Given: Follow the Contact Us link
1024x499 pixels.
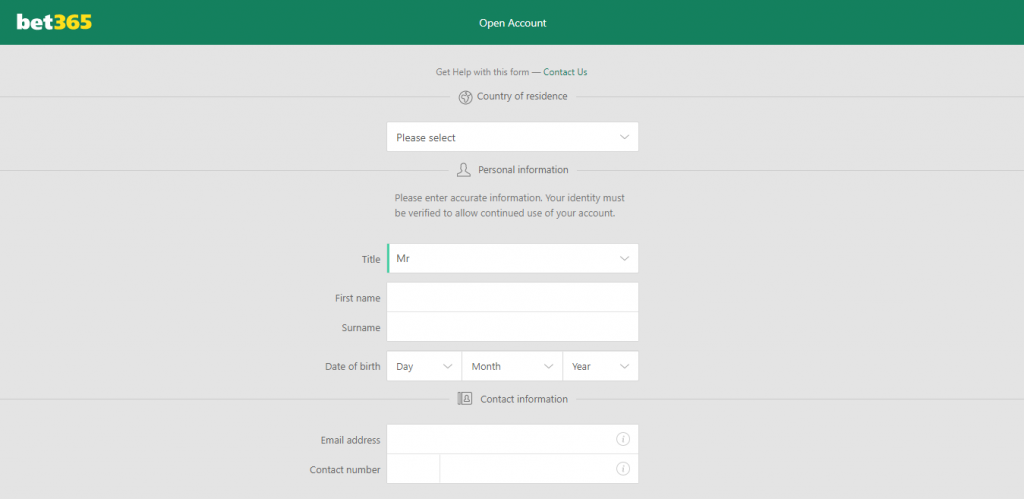Looking at the screenshot, I should coord(565,72).
